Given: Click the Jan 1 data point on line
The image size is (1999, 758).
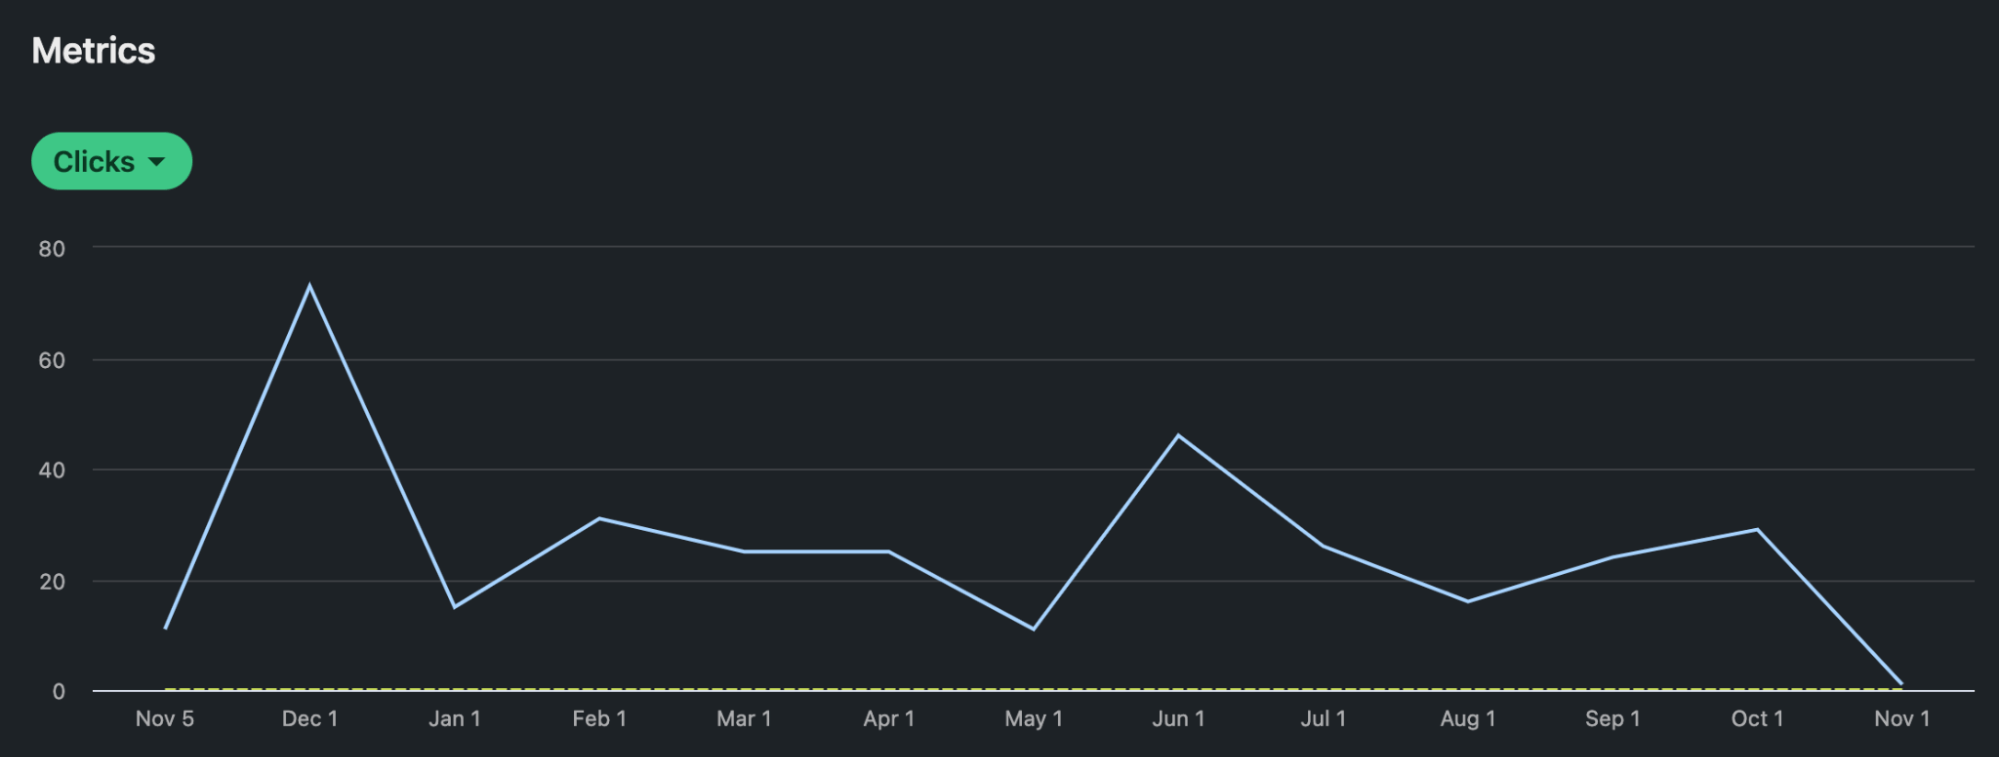Looking at the screenshot, I should (454, 607).
